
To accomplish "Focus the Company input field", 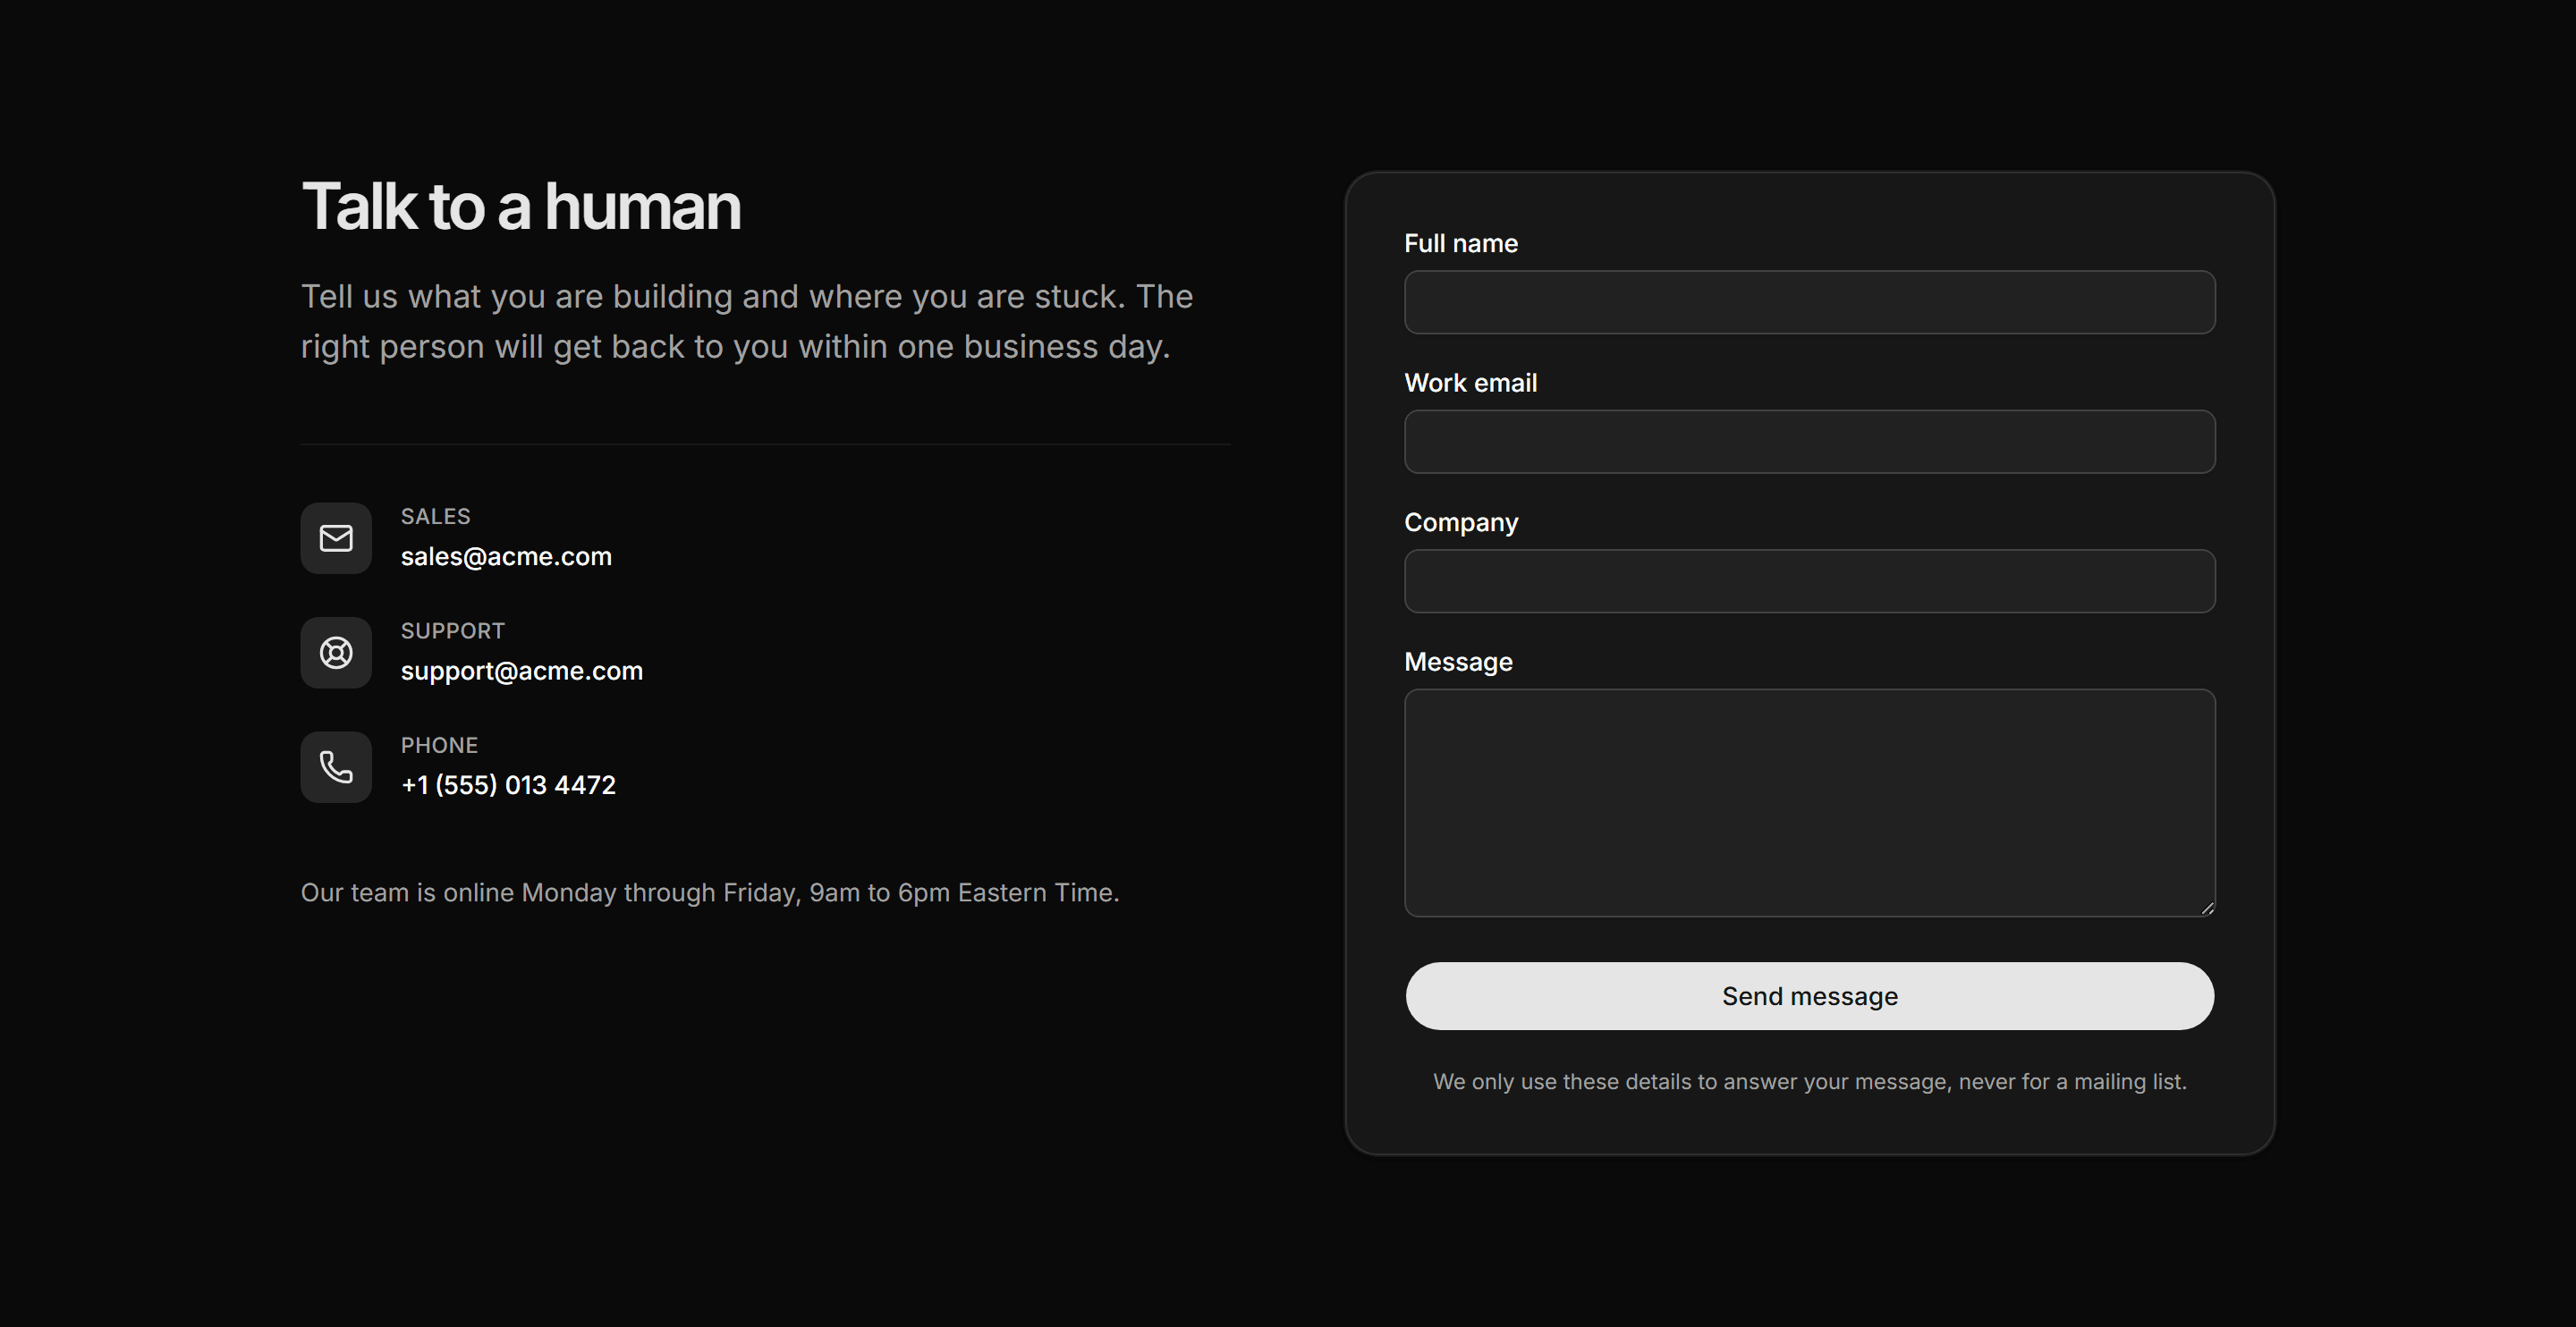I will click(1810, 581).
